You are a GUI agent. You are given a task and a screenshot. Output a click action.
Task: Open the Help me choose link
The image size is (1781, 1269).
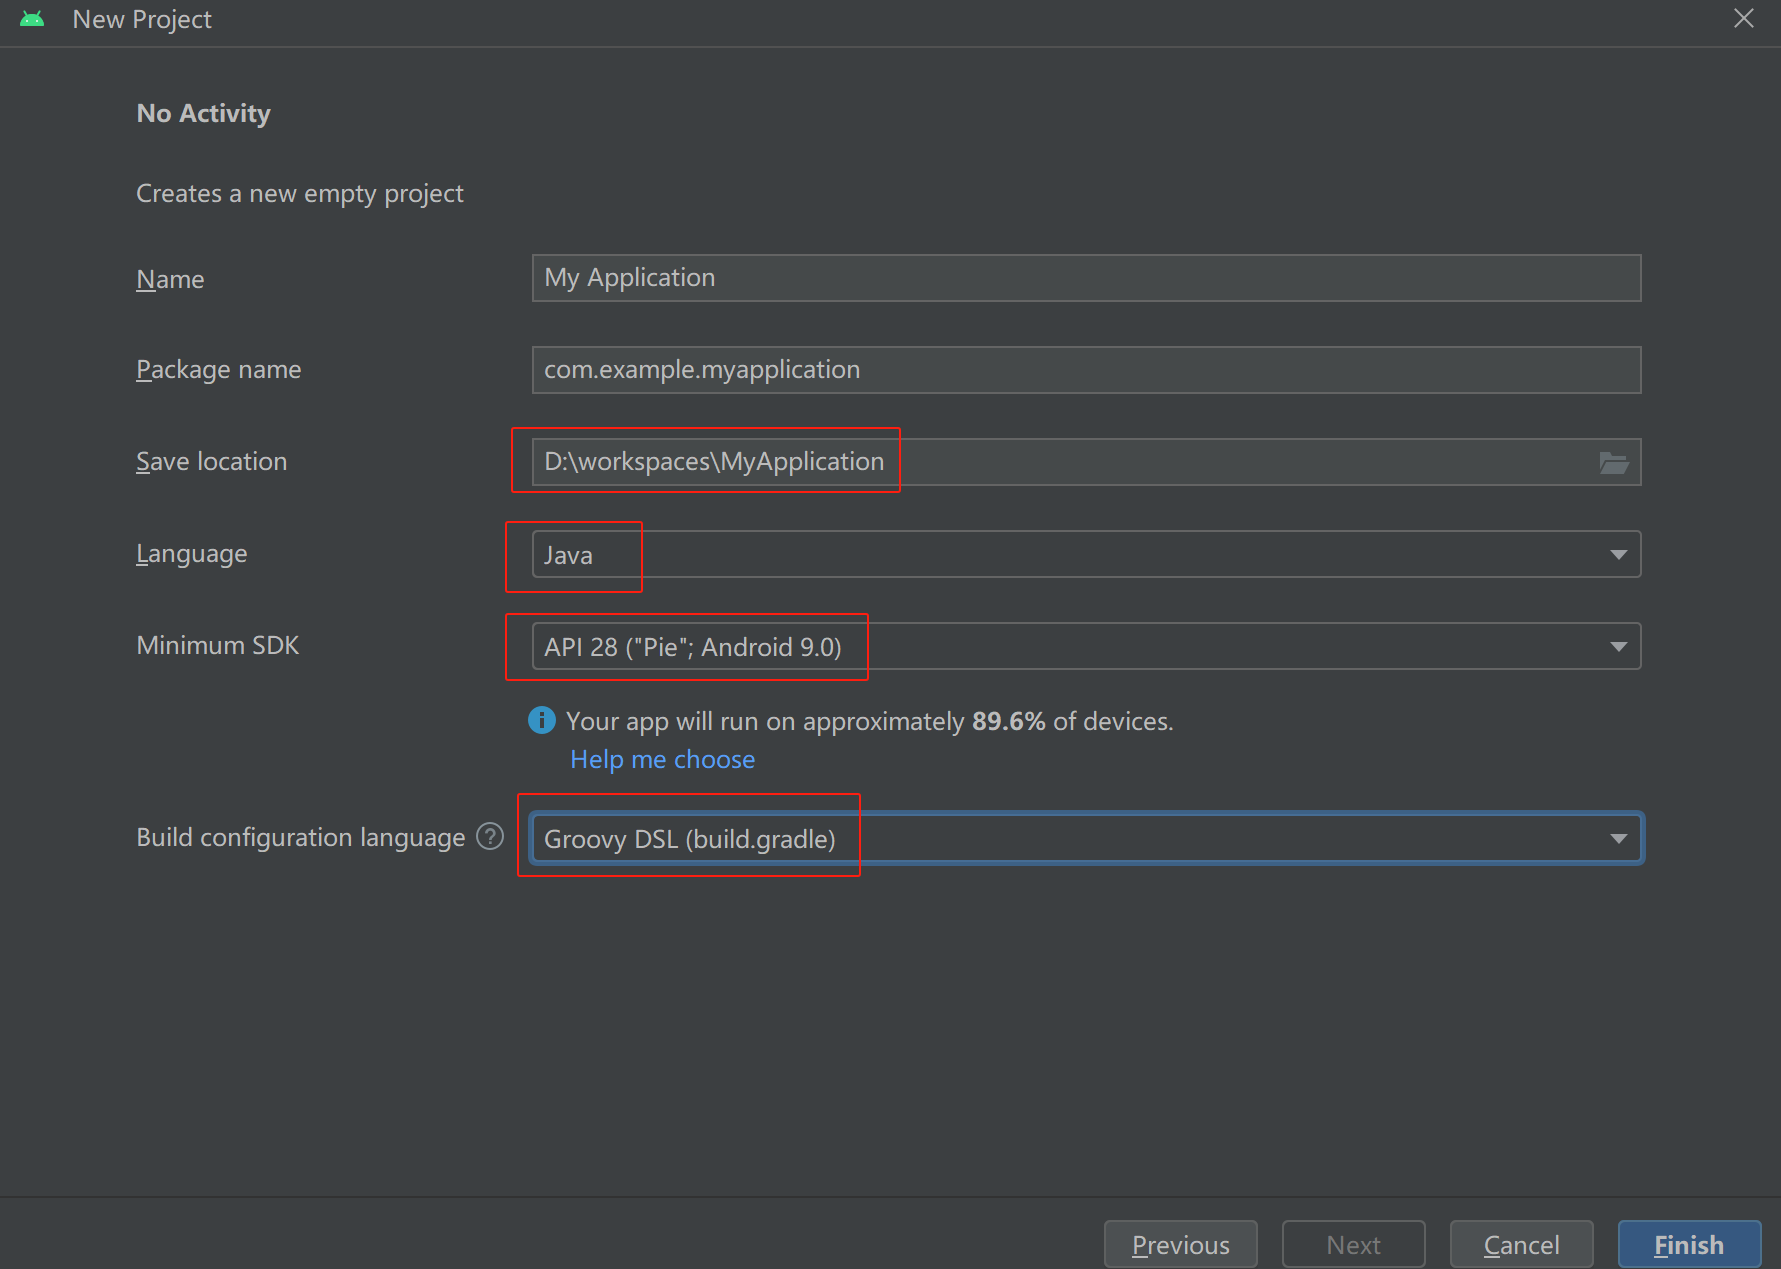(x=662, y=759)
